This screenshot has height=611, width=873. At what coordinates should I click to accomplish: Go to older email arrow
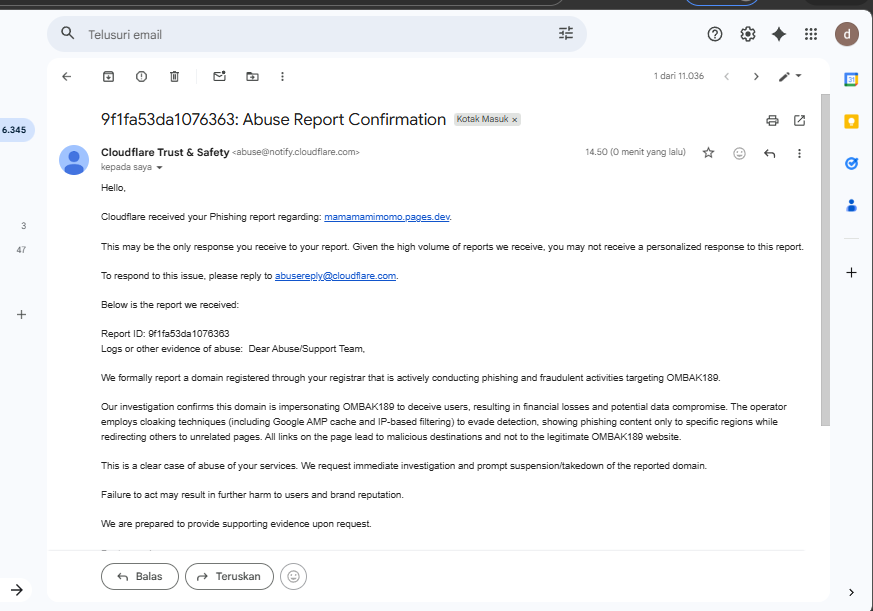(756, 76)
